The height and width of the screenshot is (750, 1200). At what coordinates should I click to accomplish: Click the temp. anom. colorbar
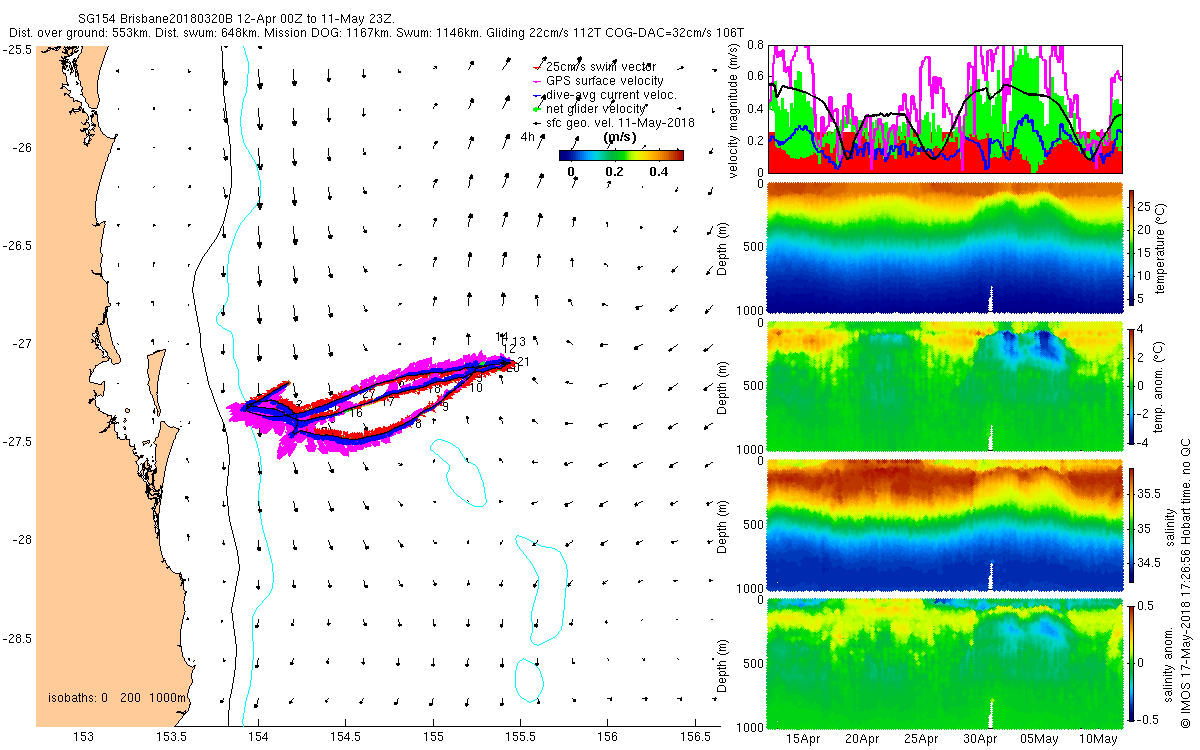click(1132, 384)
